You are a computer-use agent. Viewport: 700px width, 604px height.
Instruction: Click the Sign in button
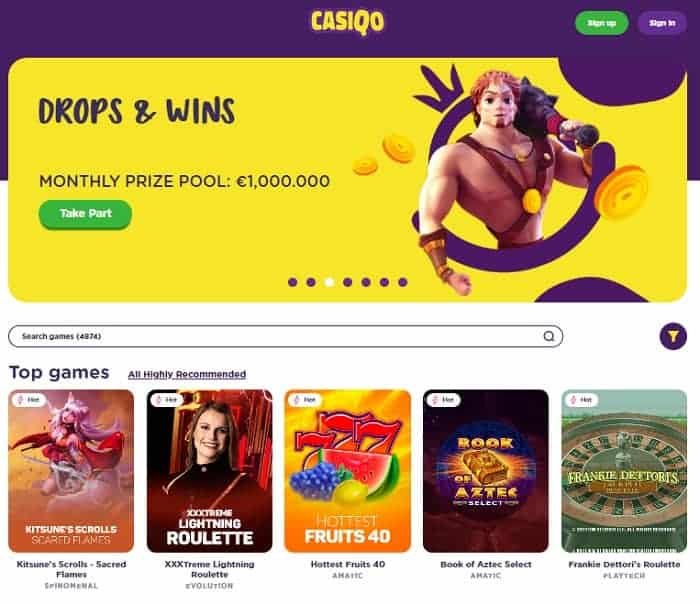click(x=662, y=23)
